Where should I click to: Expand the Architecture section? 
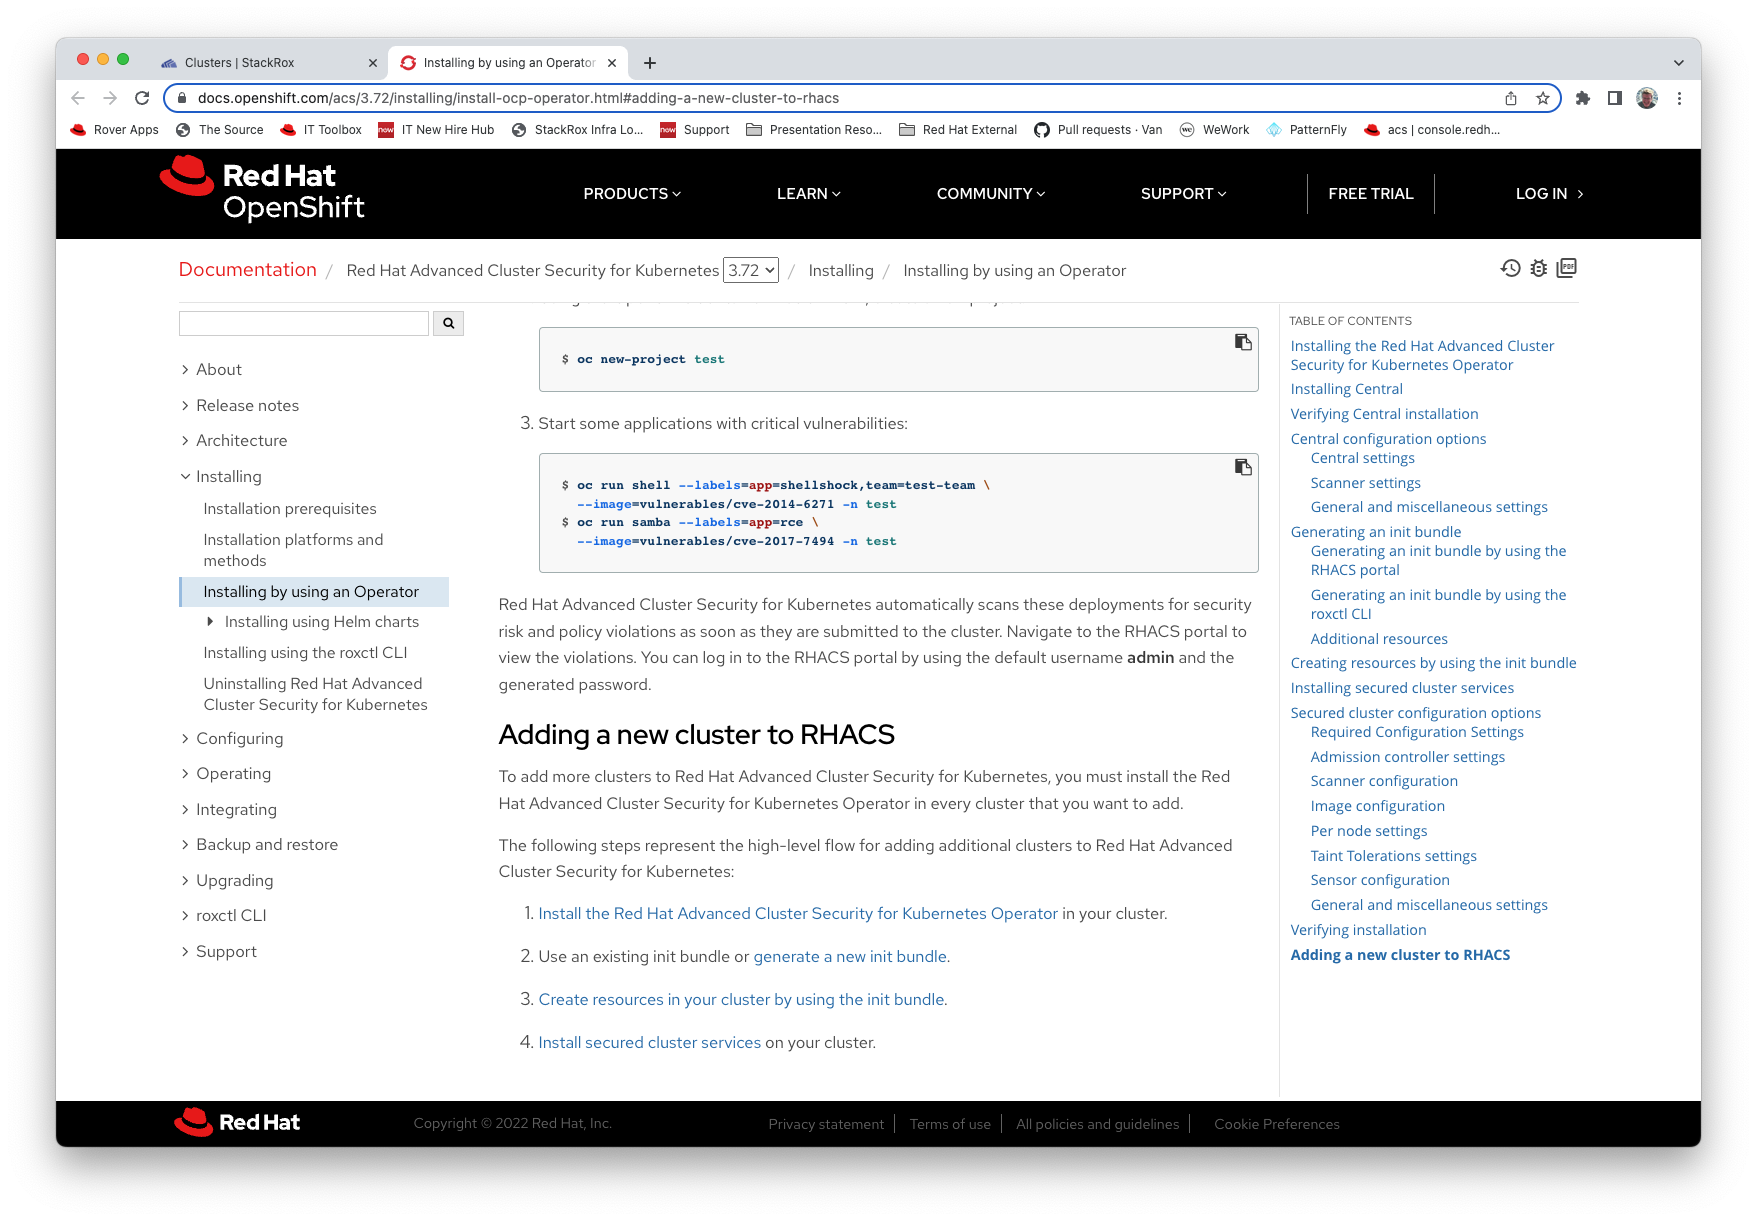coord(234,441)
